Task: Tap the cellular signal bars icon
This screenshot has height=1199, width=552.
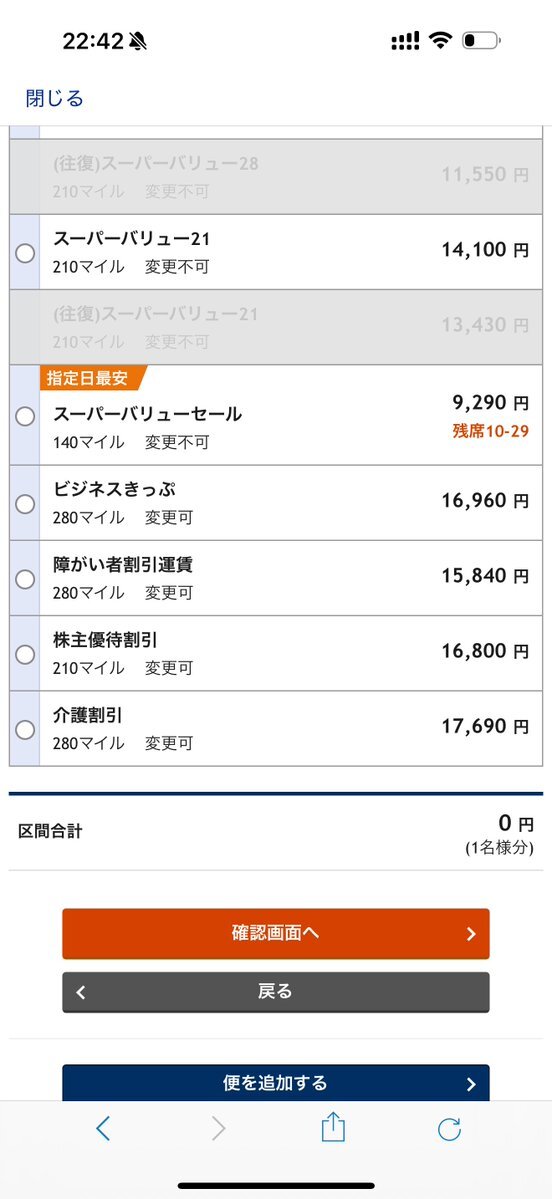Action: (x=405, y=41)
